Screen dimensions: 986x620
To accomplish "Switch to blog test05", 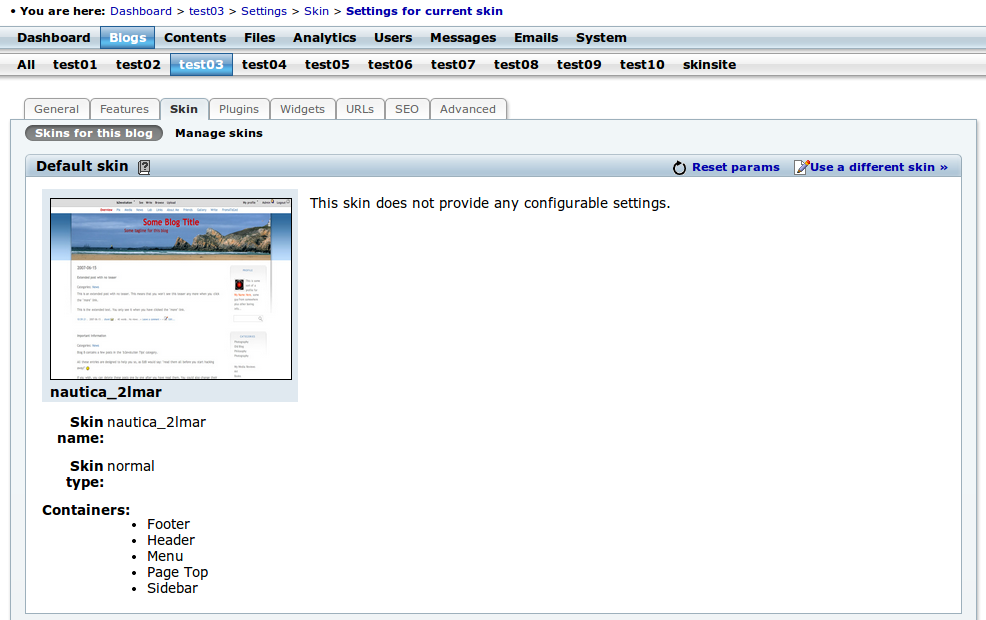I will pyautogui.click(x=327, y=65).
